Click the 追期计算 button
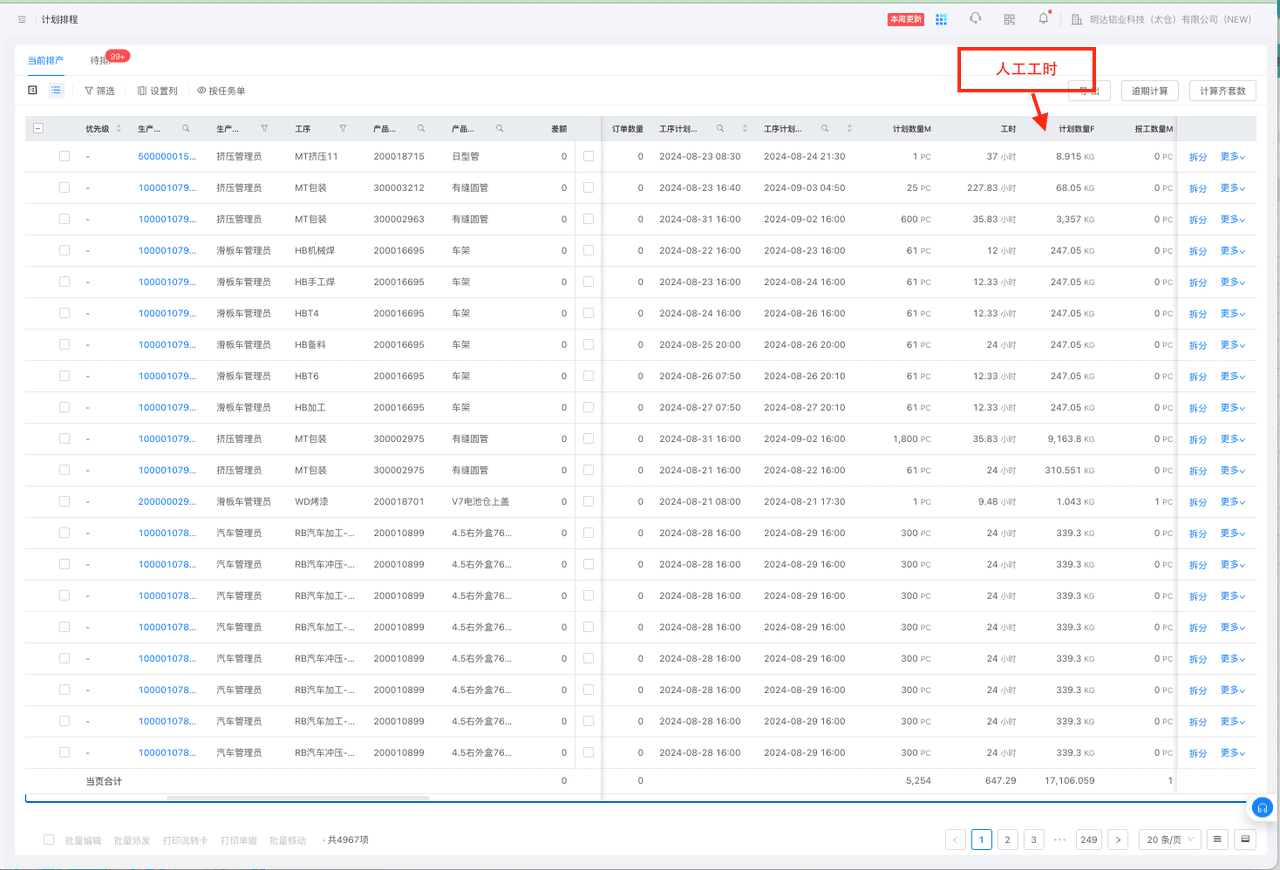Viewport: 1280px width, 870px height. (1150, 91)
